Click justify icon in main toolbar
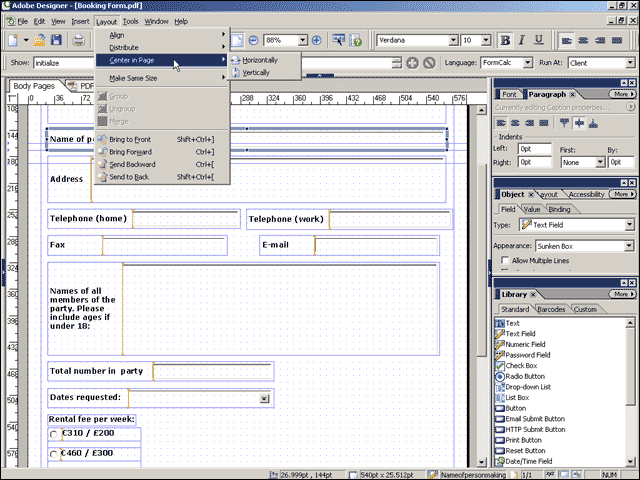 pos(617,40)
